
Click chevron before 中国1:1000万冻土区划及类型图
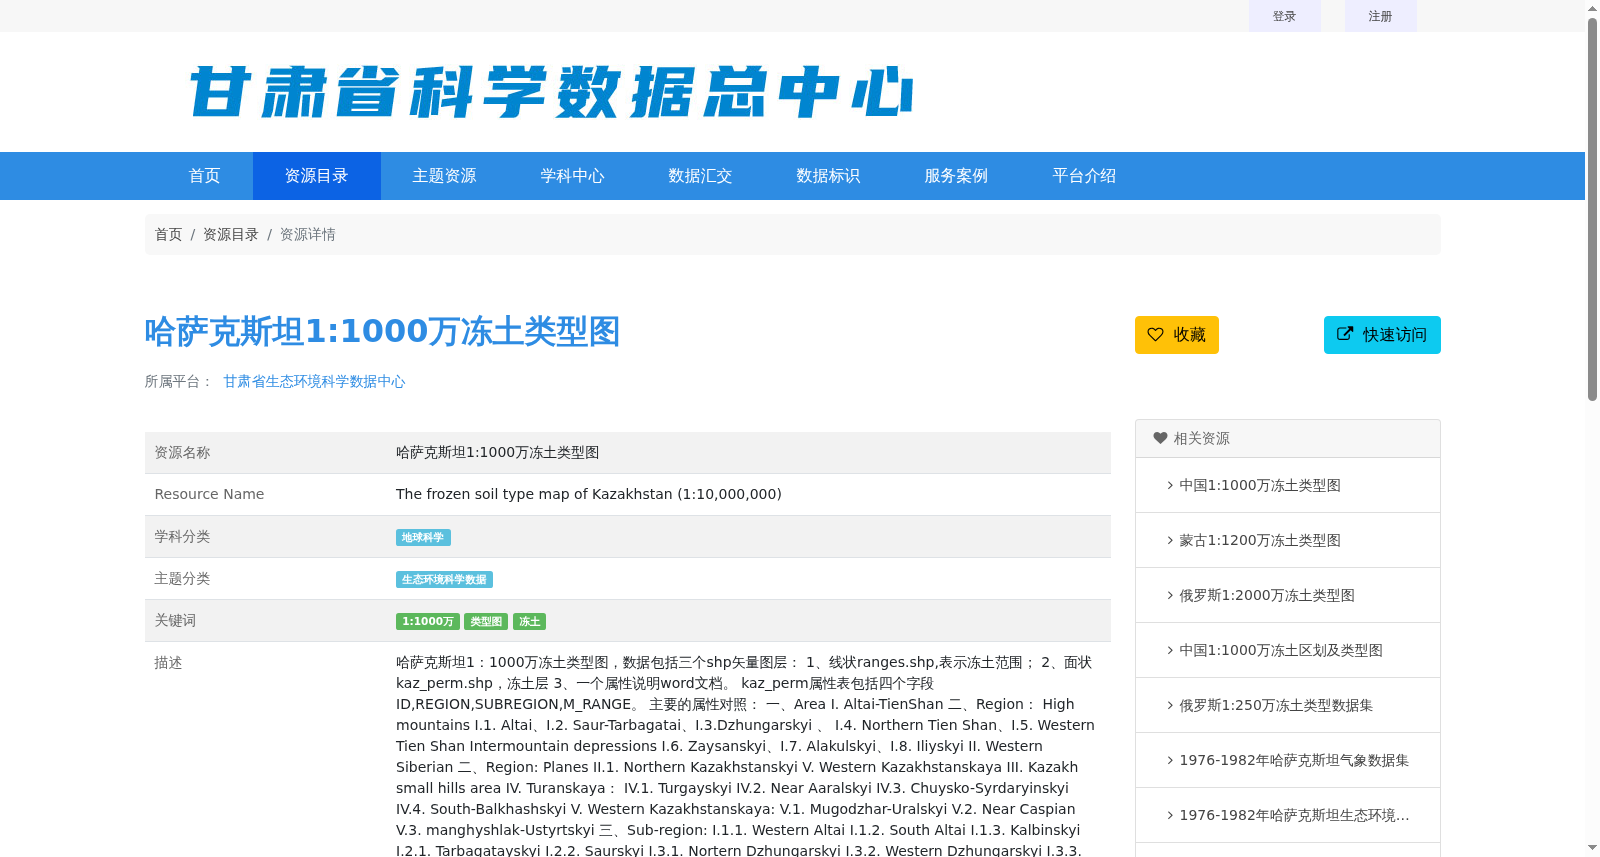pyautogui.click(x=1170, y=650)
